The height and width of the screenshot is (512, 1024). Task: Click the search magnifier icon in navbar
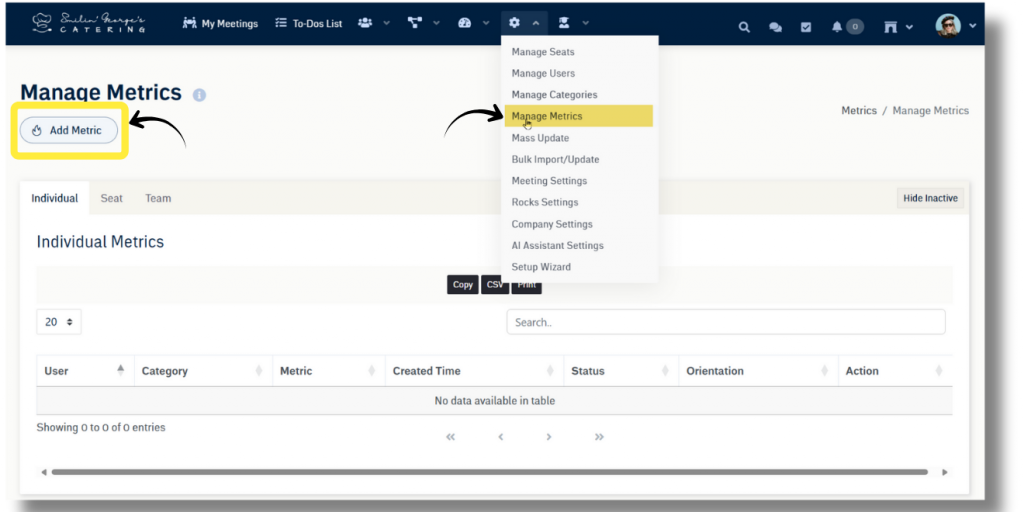[744, 27]
